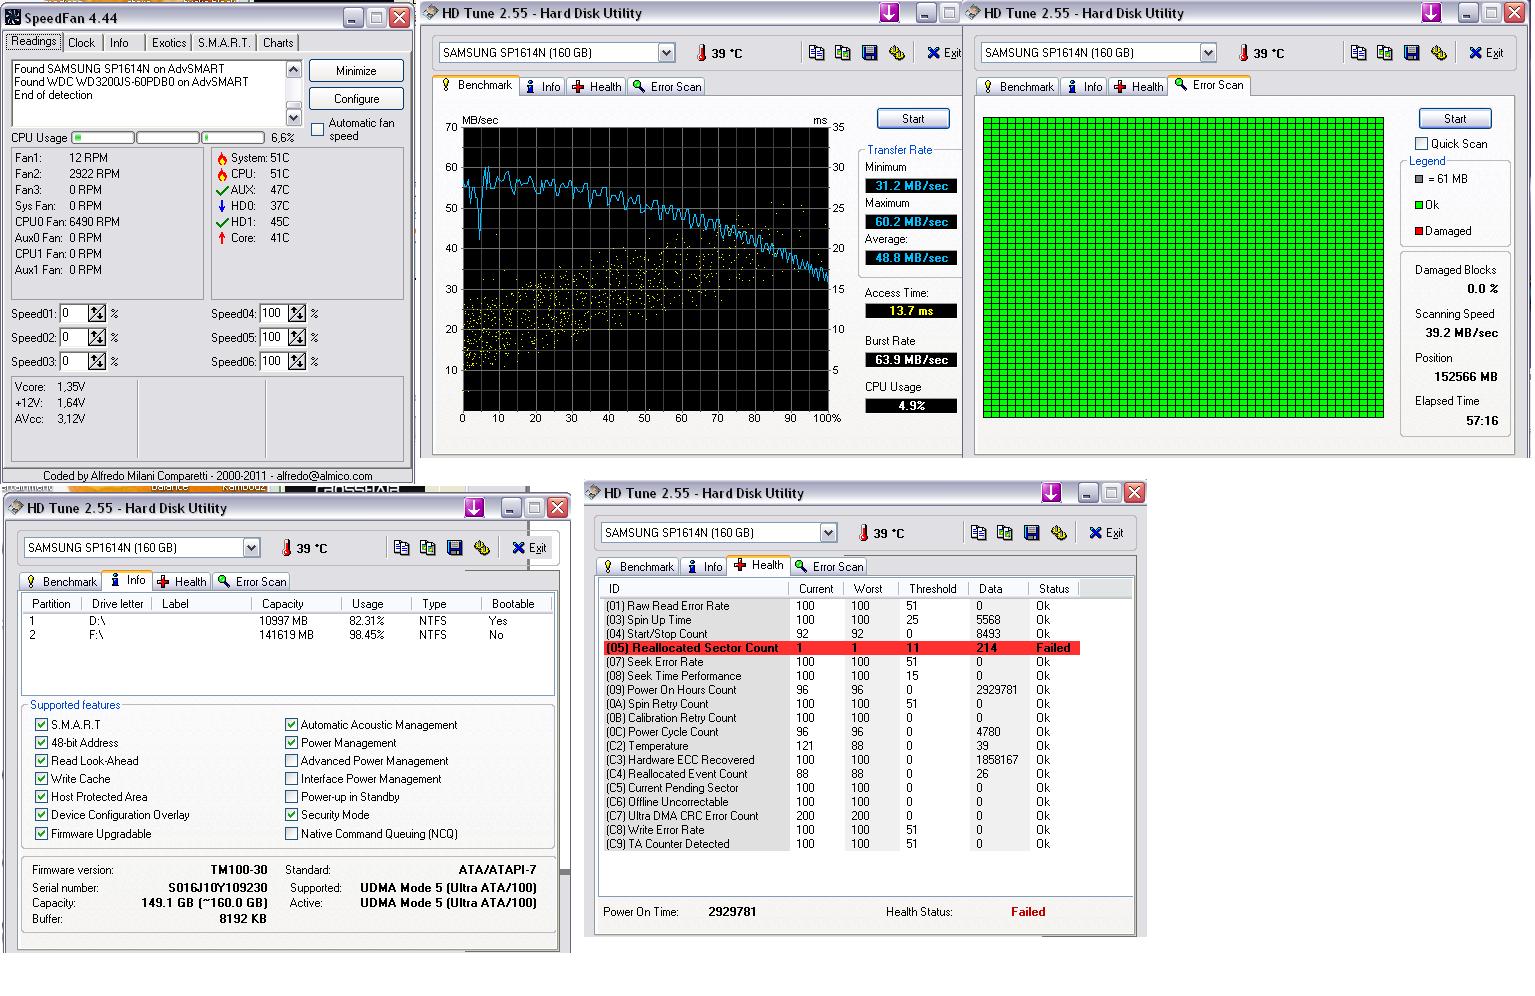Click the Speed04 spinner arrows
Image resolution: width=1535 pixels, height=996 pixels.
[297, 314]
